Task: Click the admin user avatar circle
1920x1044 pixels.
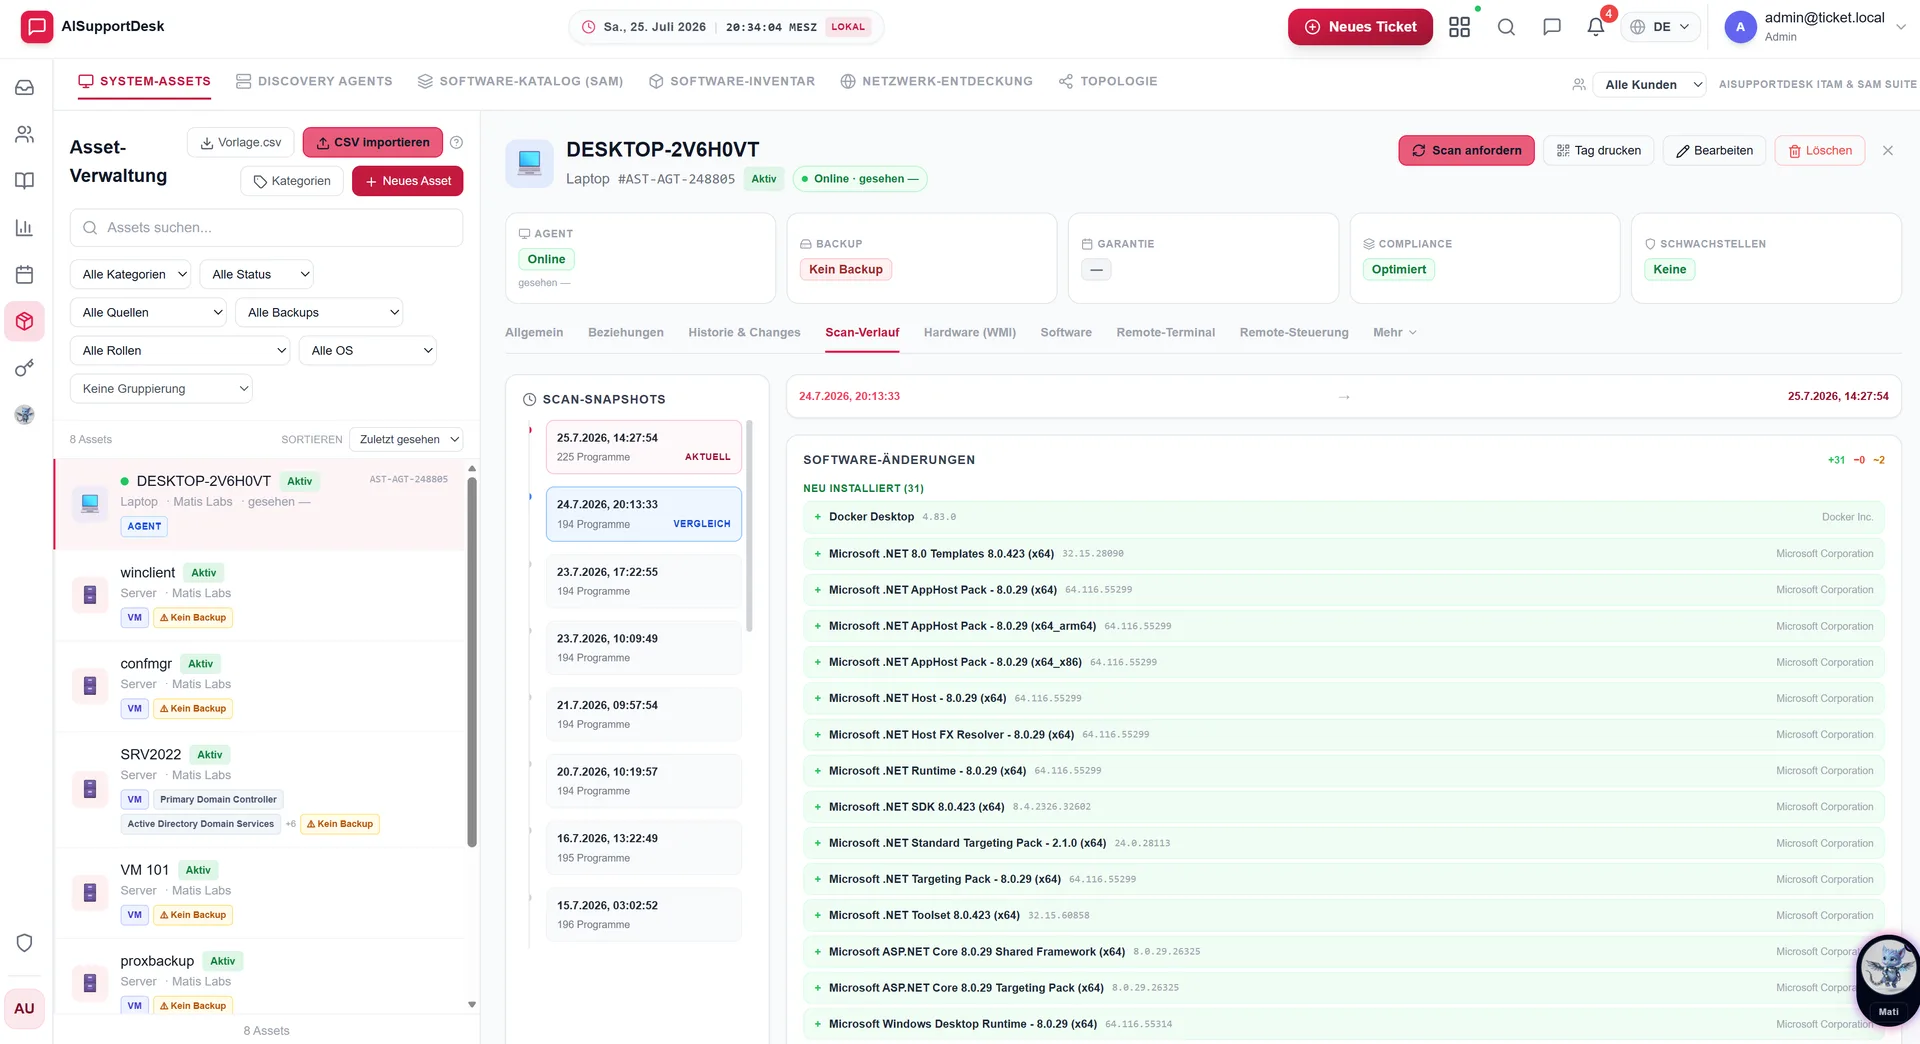Action: click(x=1740, y=27)
